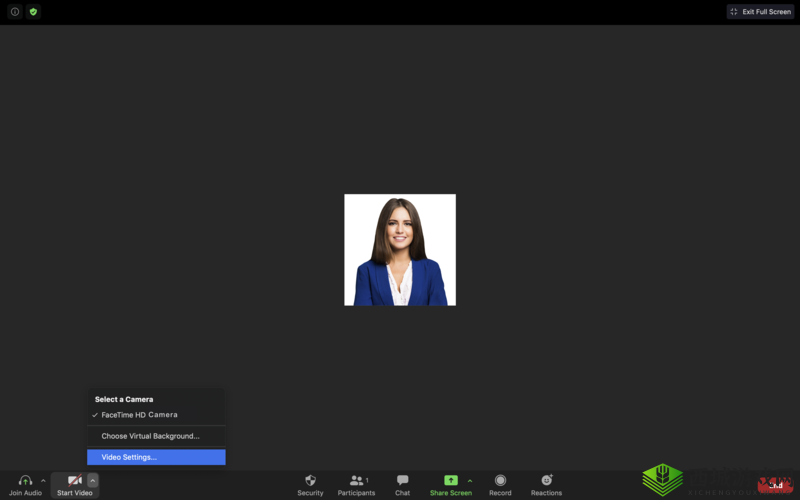The height and width of the screenshot is (500, 800).
Task: Click the meeting information icon
Action: click(x=15, y=12)
